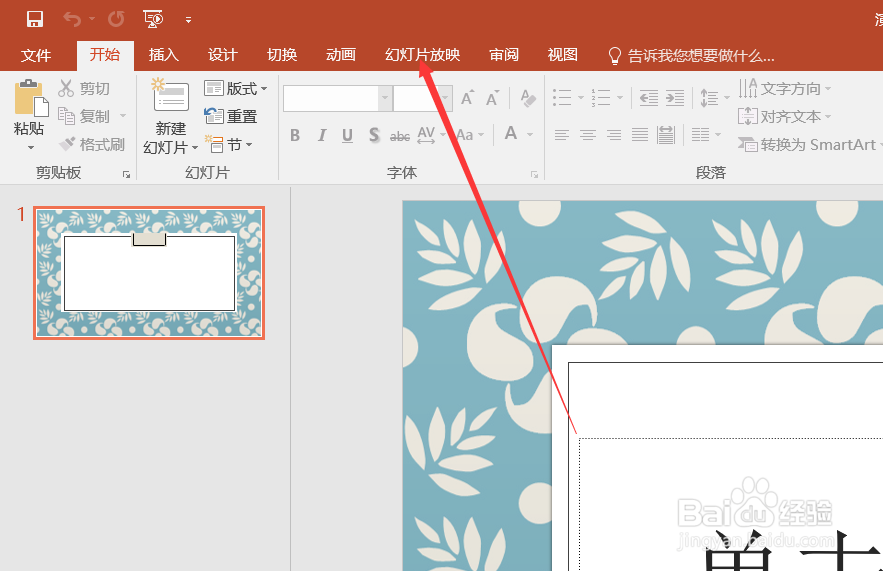Open the 节 (Section) dropdown
This screenshot has height=571, width=883.
tap(228, 145)
